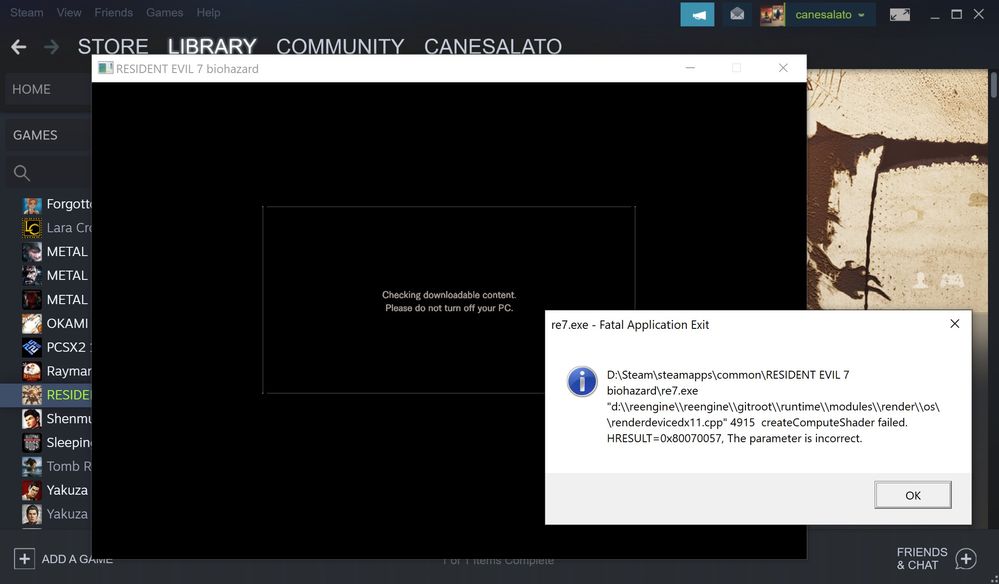This screenshot has height=584, width=999.
Task: Click the library HOME button
Action: tap(49, 89)
